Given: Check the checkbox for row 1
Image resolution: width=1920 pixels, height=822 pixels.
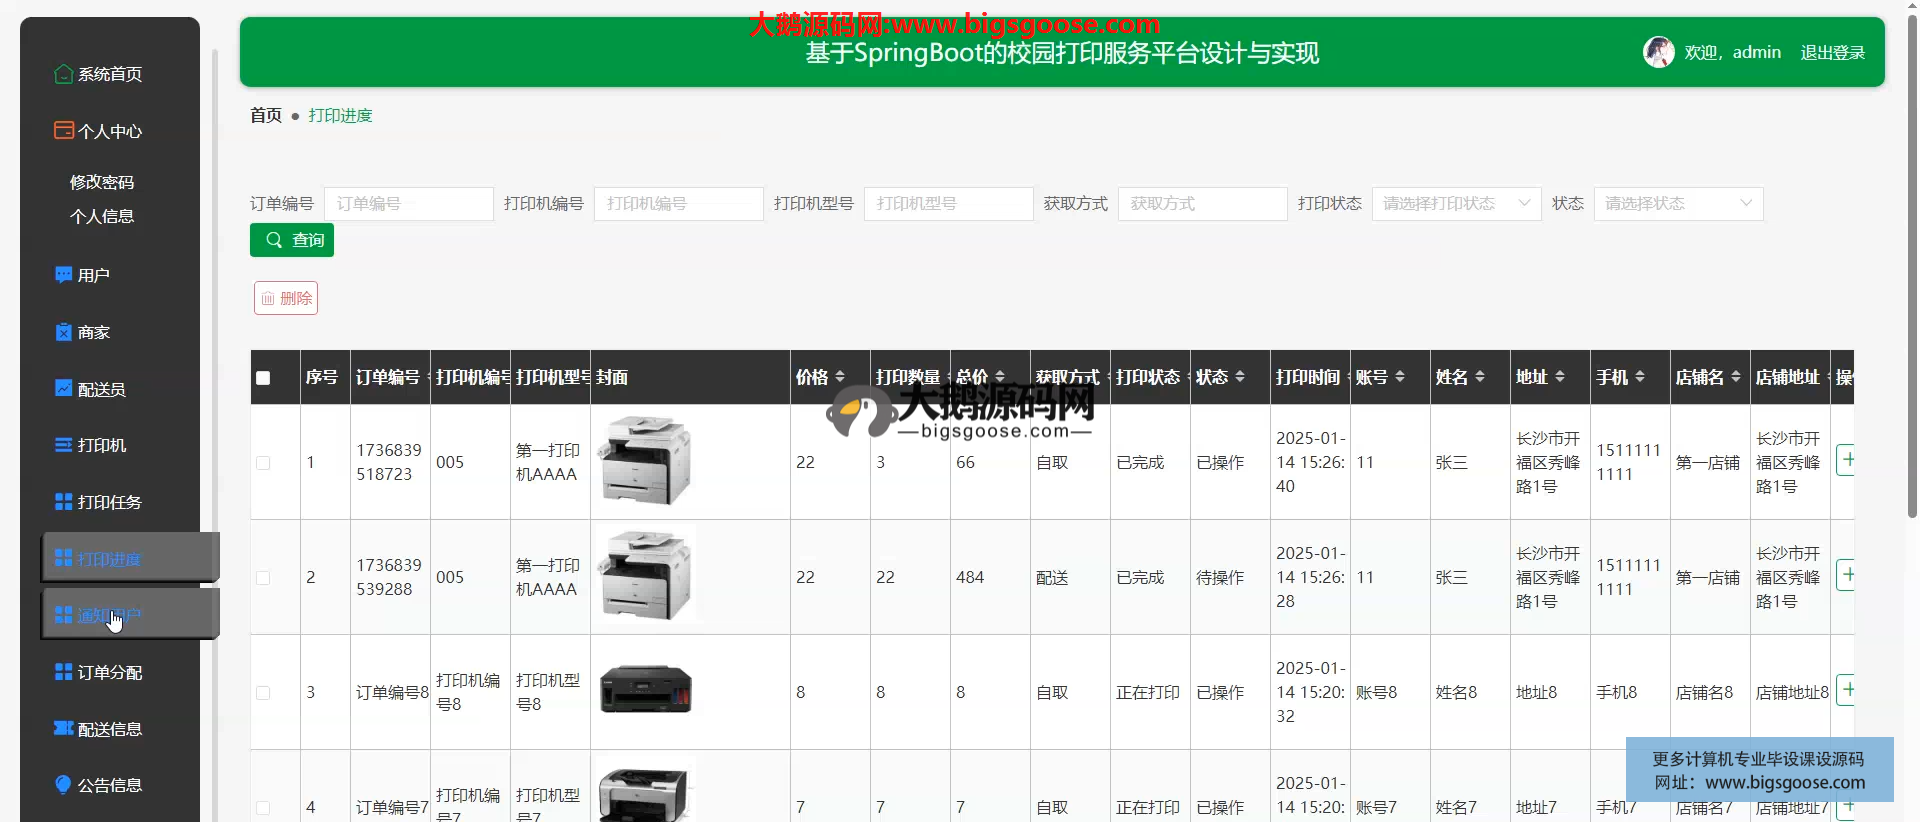Looking at the screenshot, I should 263,463.
